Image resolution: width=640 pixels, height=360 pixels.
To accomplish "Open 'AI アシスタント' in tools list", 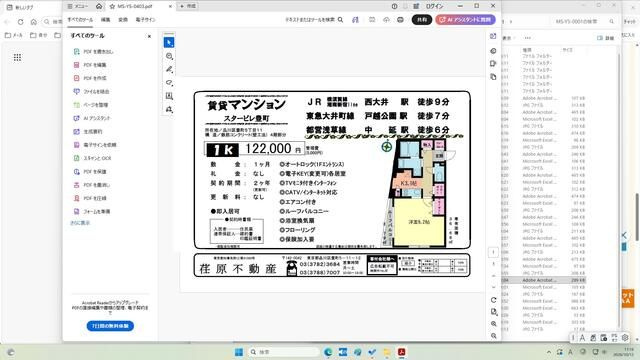I will click(x=92, y=118).
